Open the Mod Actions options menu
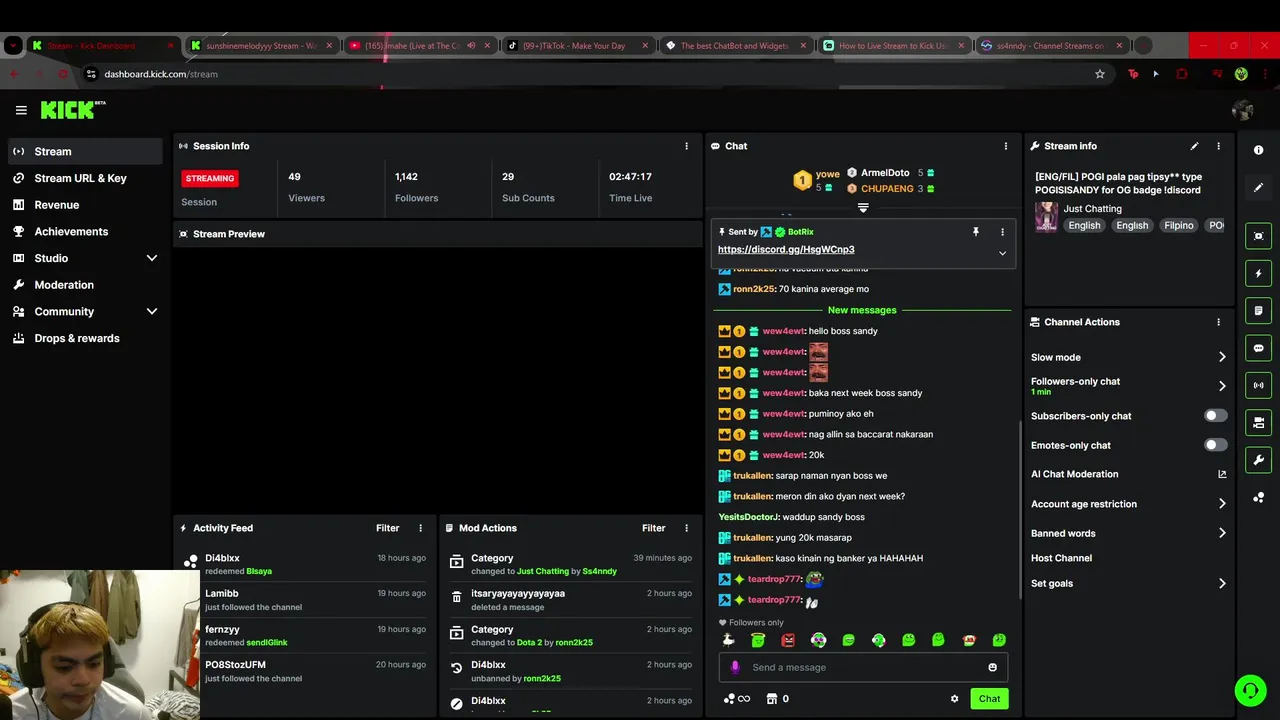This screenshot has height=720, width=1280. [x=686, y=528]
